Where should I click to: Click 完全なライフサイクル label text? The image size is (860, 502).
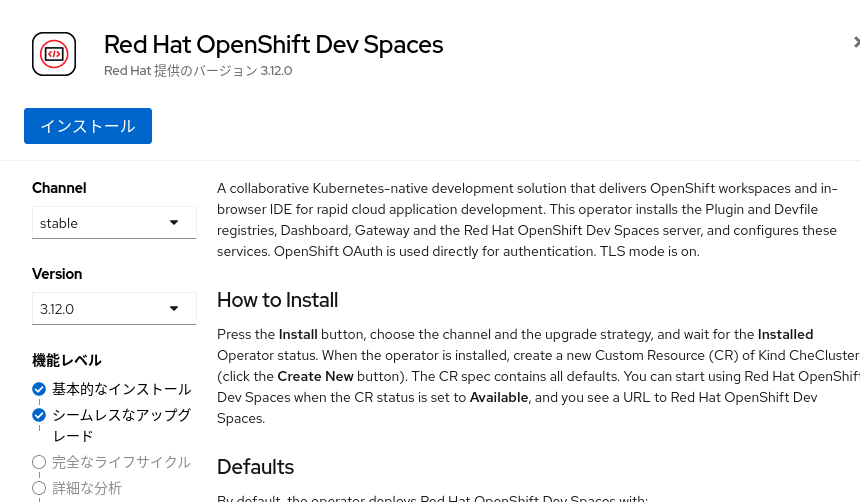click(122, 462)
